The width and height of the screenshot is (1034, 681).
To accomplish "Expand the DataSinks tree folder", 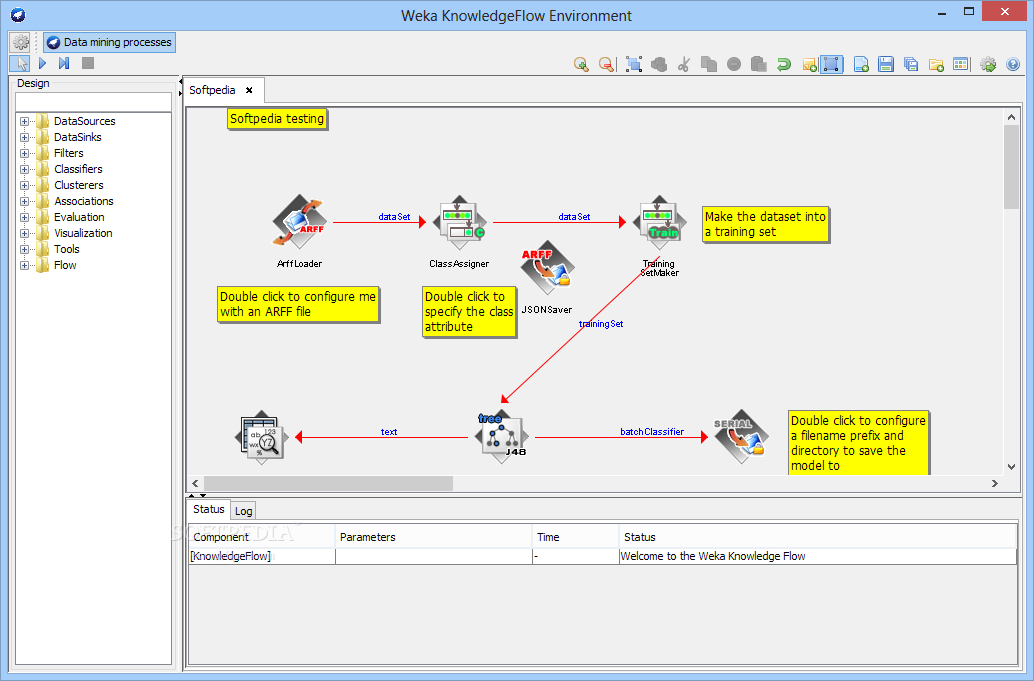I will click(x=24, y=137).
